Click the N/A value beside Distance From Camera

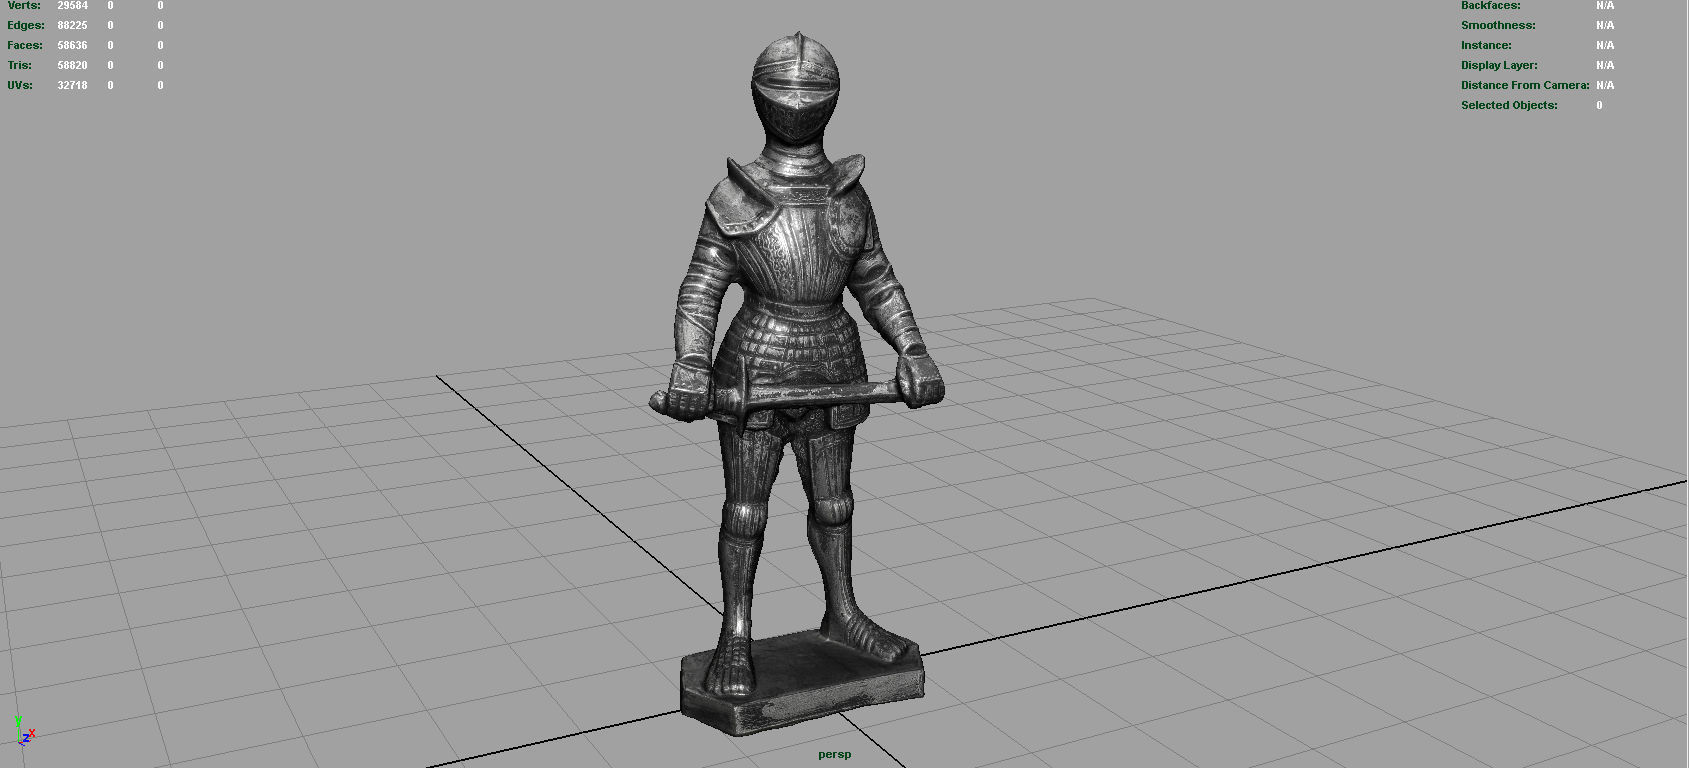(1605, 85)
